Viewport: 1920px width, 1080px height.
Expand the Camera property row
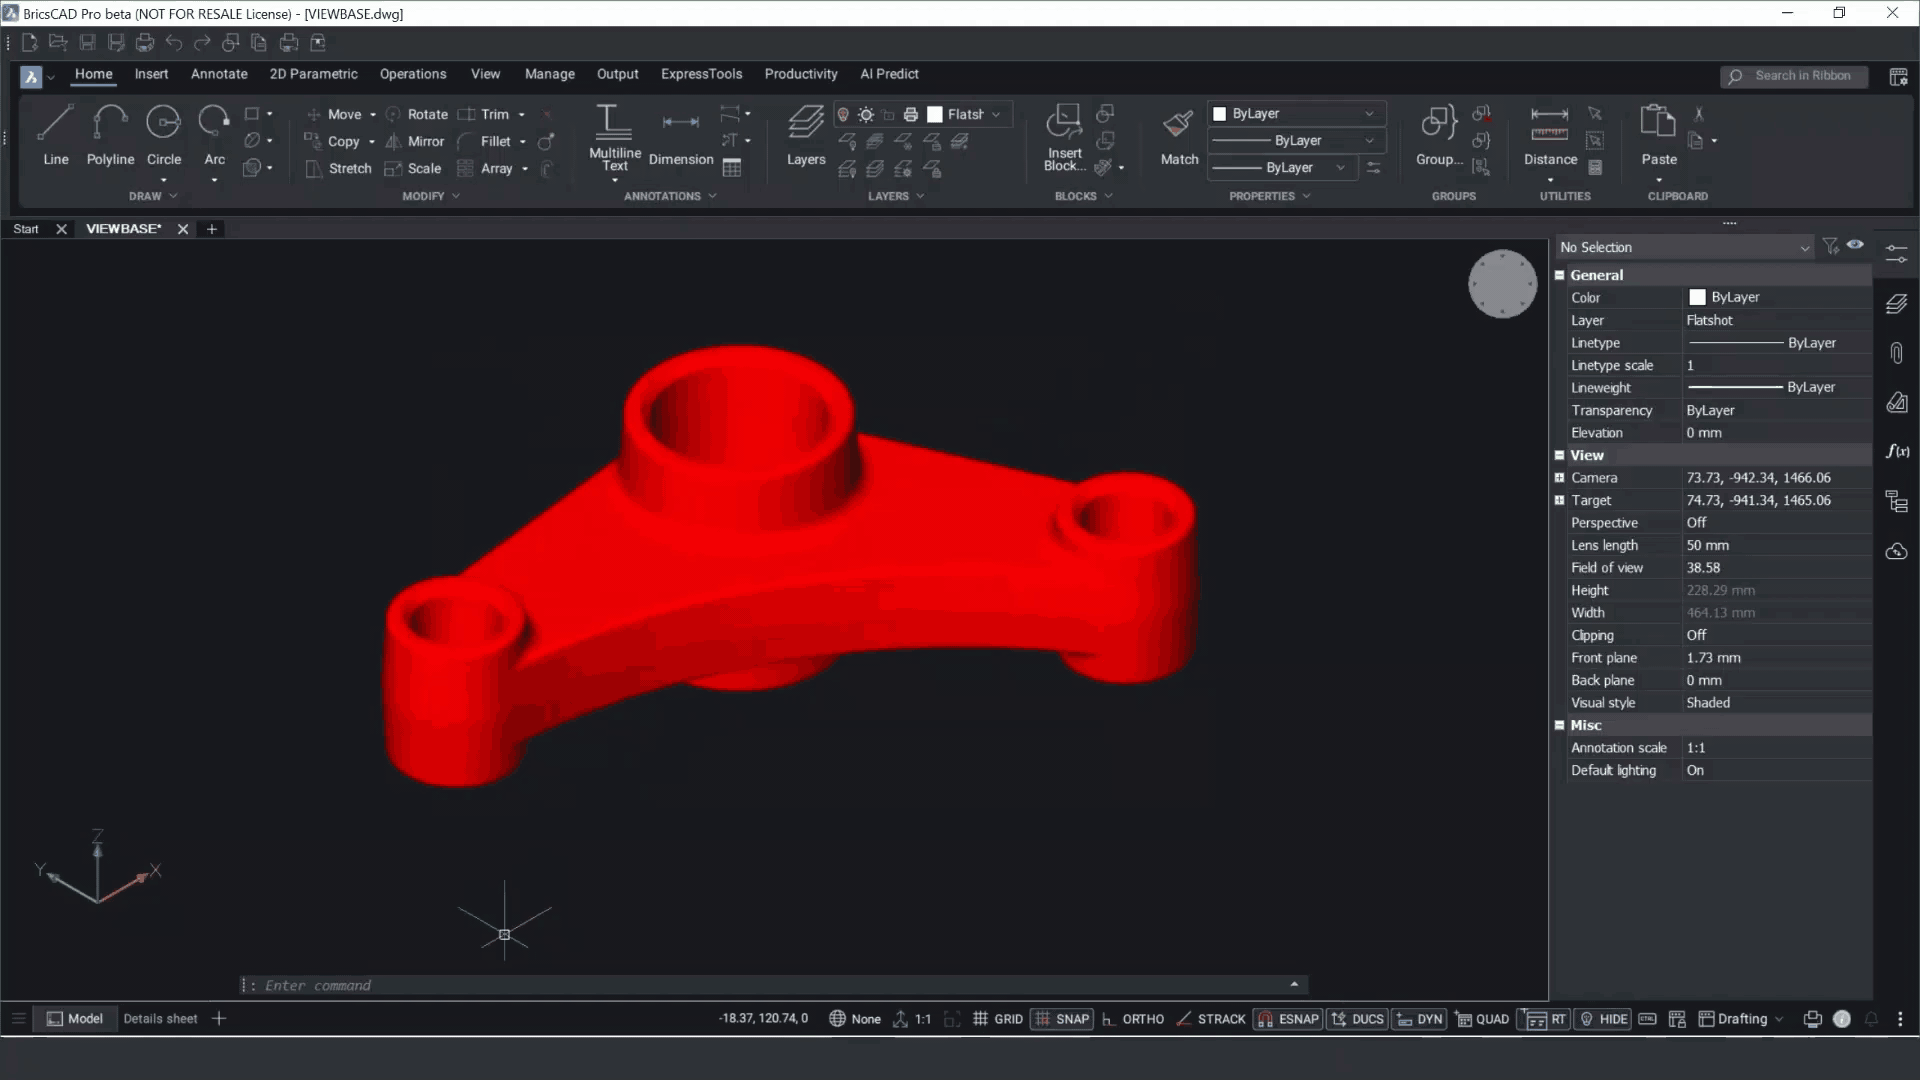[1559, 478]
